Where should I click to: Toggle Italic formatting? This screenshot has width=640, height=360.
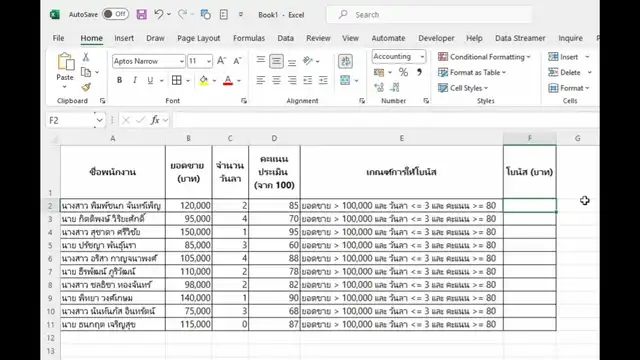135,80
